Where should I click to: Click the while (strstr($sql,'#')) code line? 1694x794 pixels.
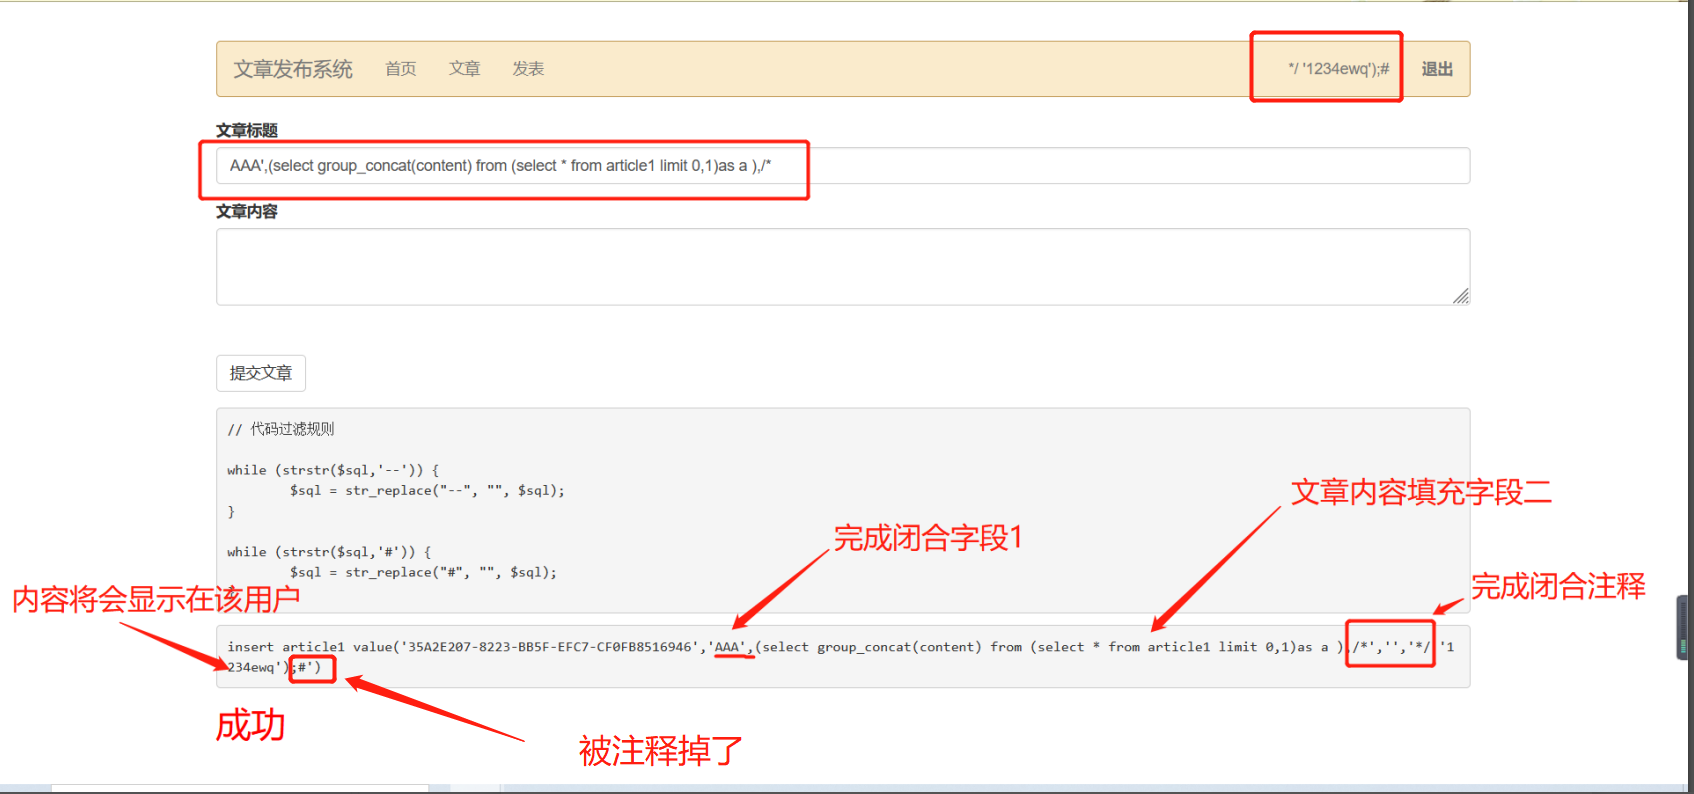329,552
